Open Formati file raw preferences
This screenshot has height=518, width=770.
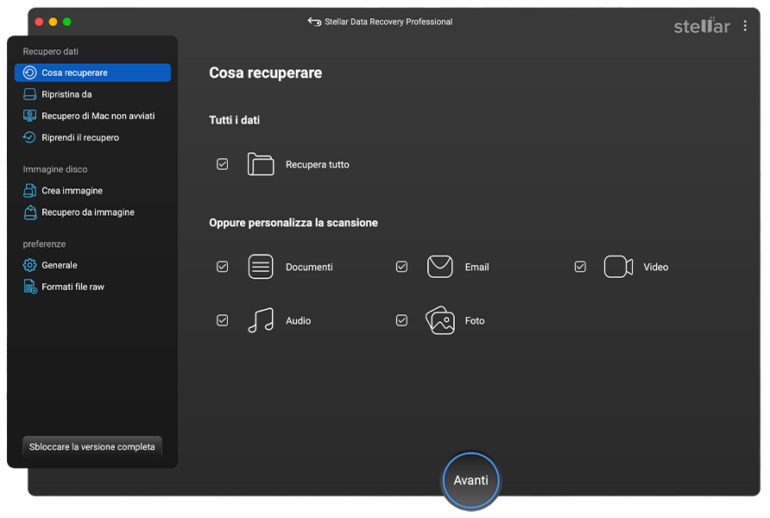[x=93, y=287]
